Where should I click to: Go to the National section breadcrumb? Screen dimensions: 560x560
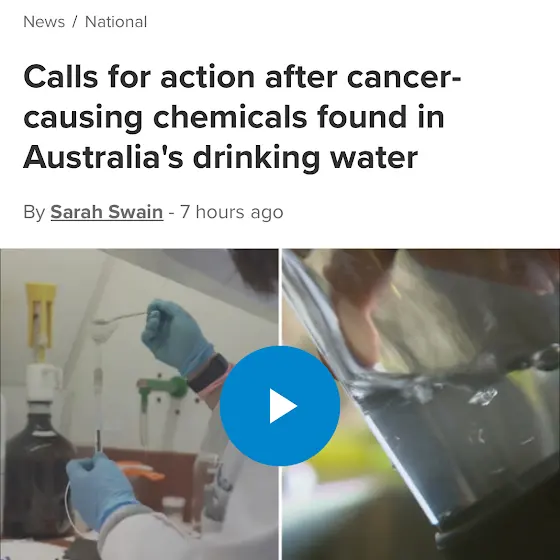point(116,22)
